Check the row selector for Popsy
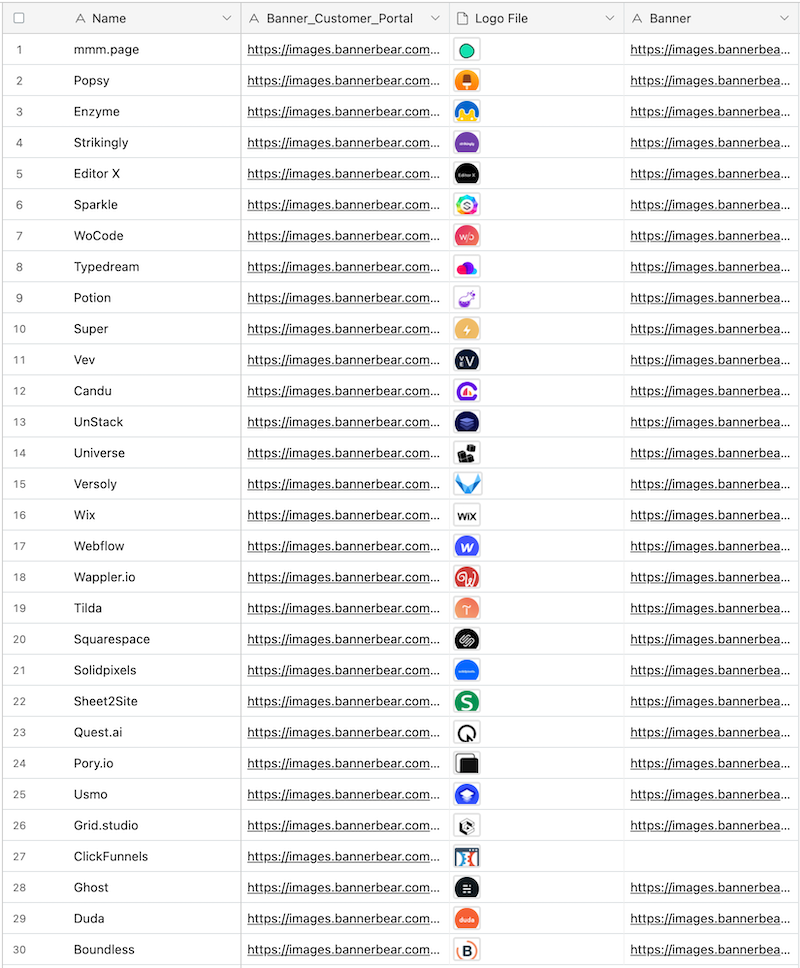This screenshot has width=800, height=968. (19, 80)
